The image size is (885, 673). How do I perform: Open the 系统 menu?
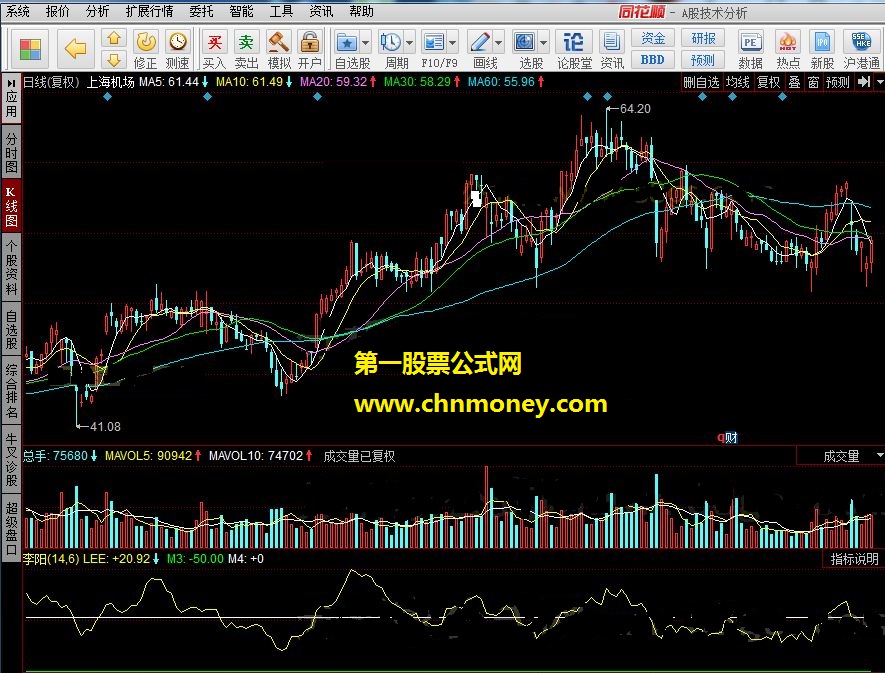point(17,11)
